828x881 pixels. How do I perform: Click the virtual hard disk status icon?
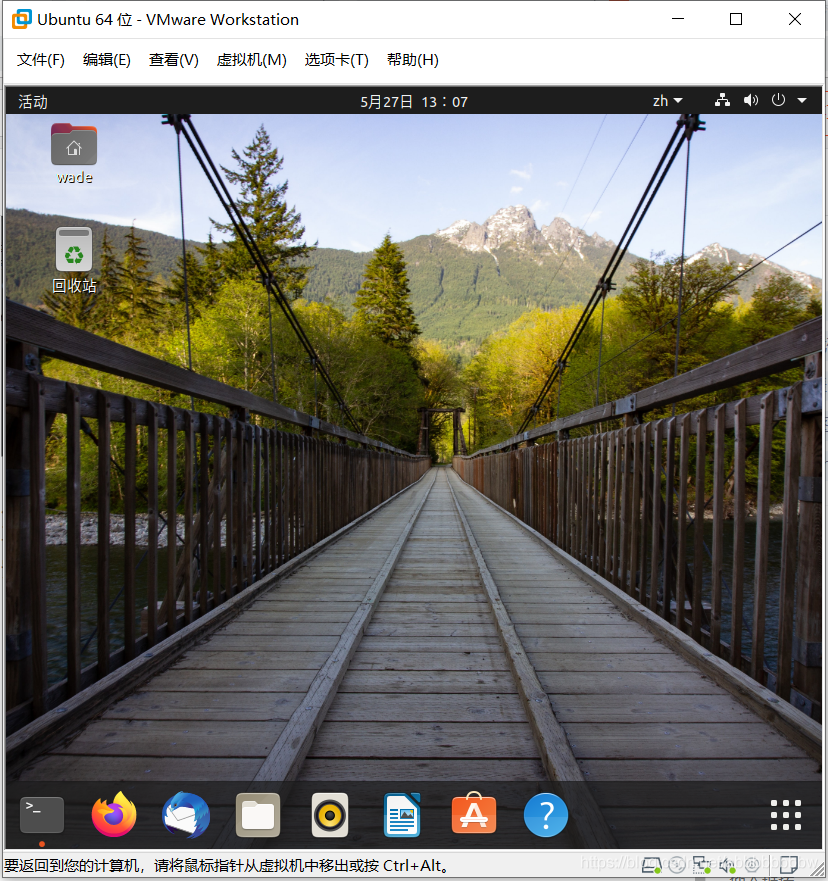(651, 864)
